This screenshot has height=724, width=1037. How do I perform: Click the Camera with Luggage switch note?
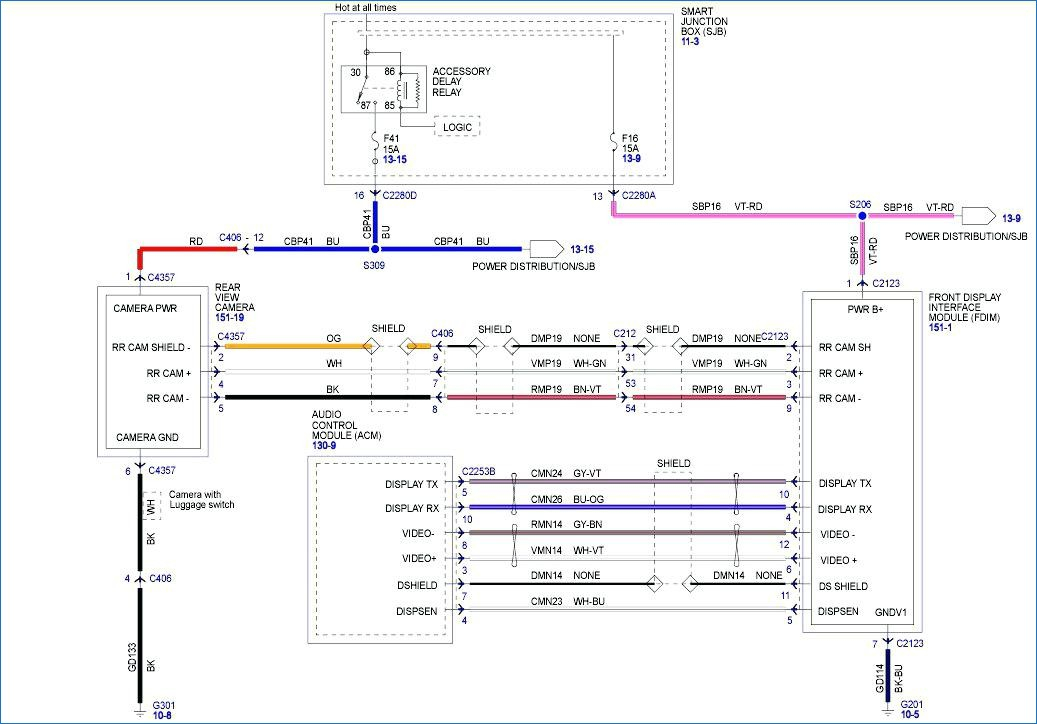click(202, 500)
